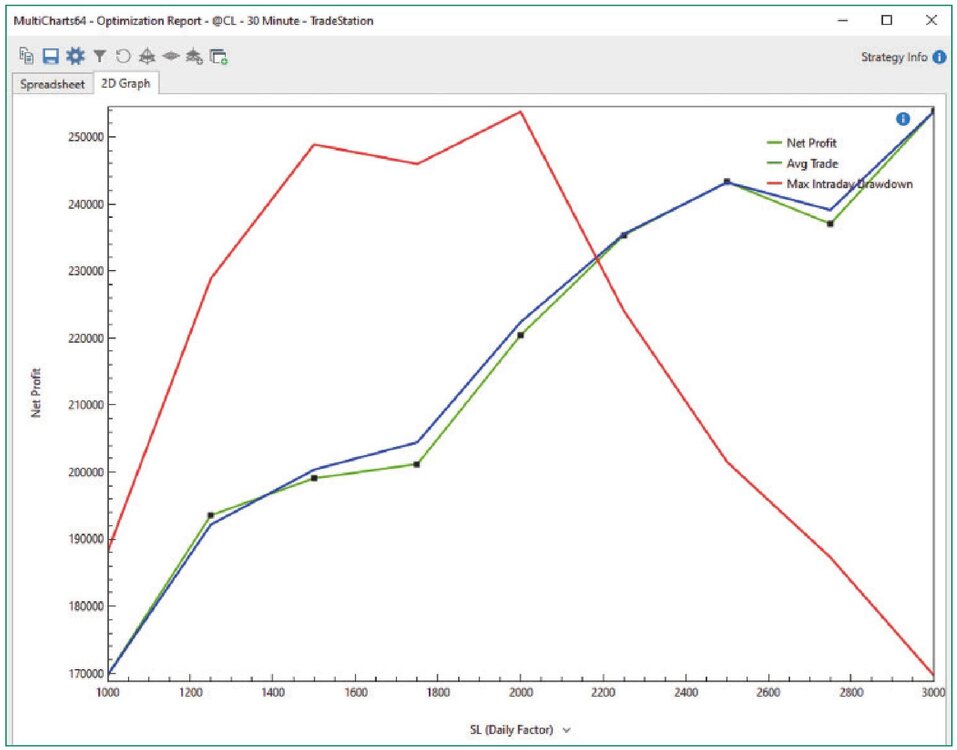Click the vertical Net Profit axis title
This screenshot has height=750, width=957.
click(x=36, y=392)
